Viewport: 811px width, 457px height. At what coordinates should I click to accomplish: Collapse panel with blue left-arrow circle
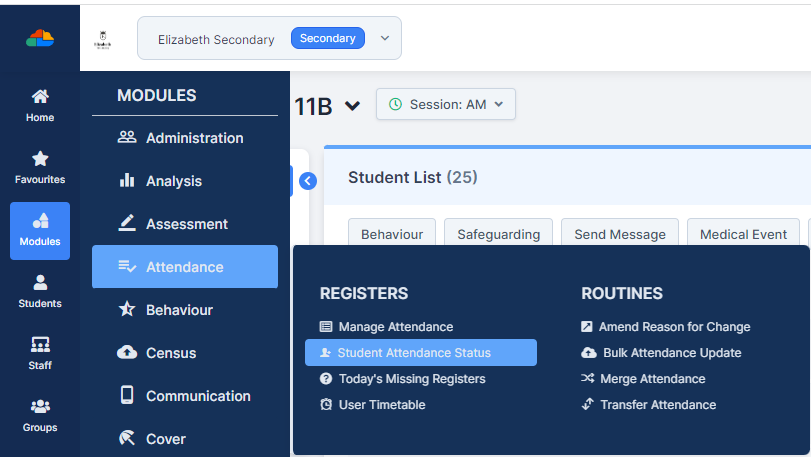point(308,181)
